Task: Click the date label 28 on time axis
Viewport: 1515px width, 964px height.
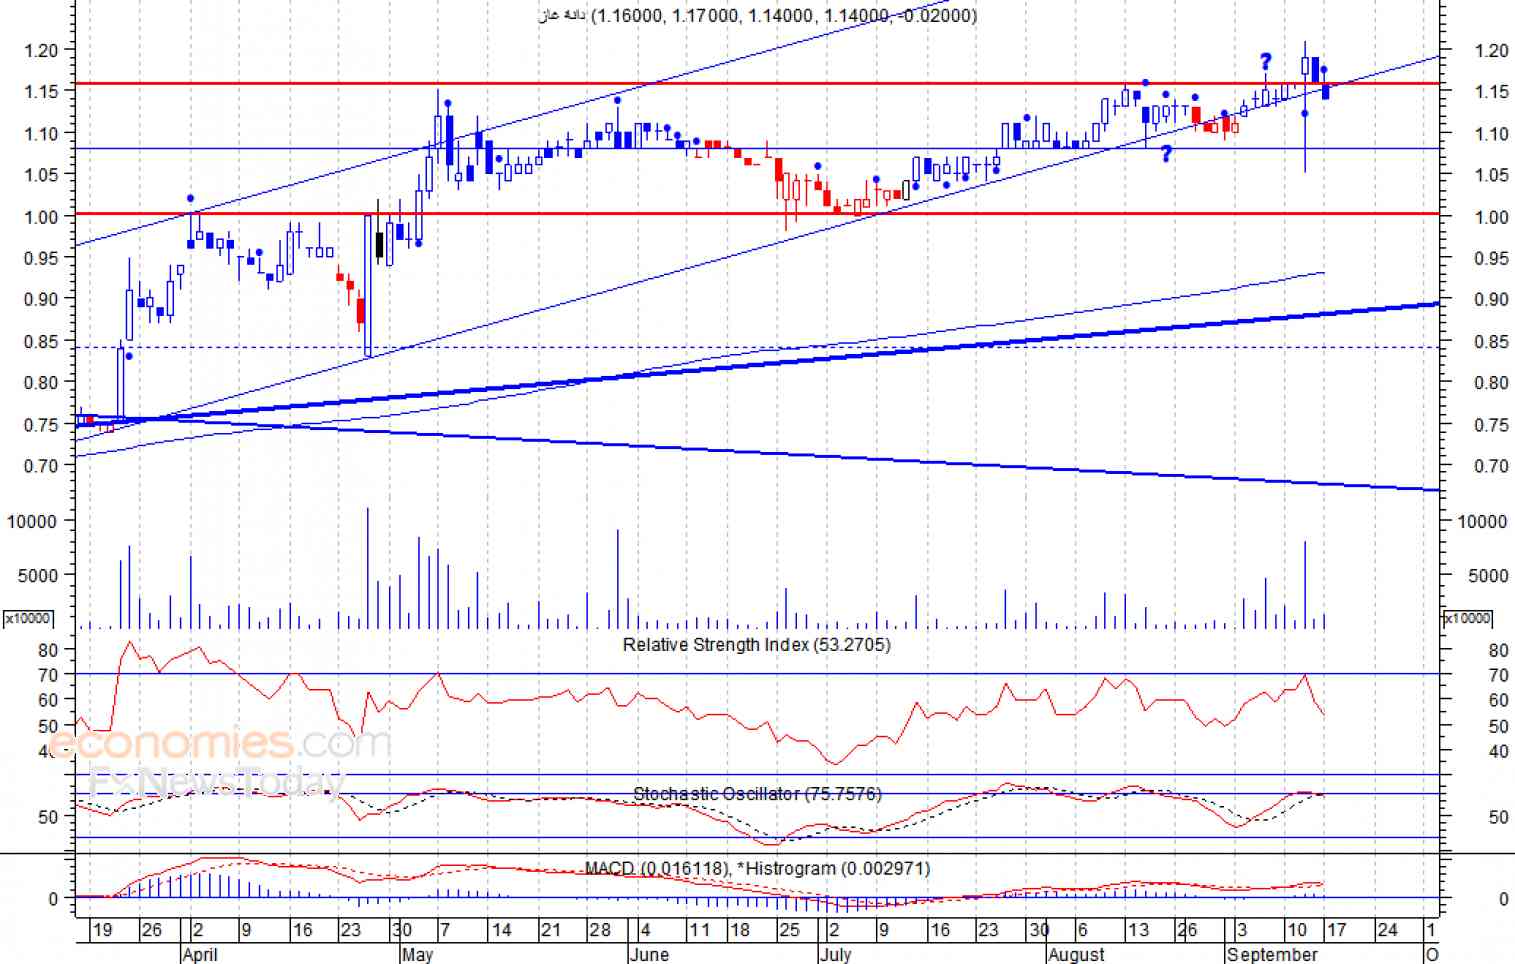Action: (600, 930)
